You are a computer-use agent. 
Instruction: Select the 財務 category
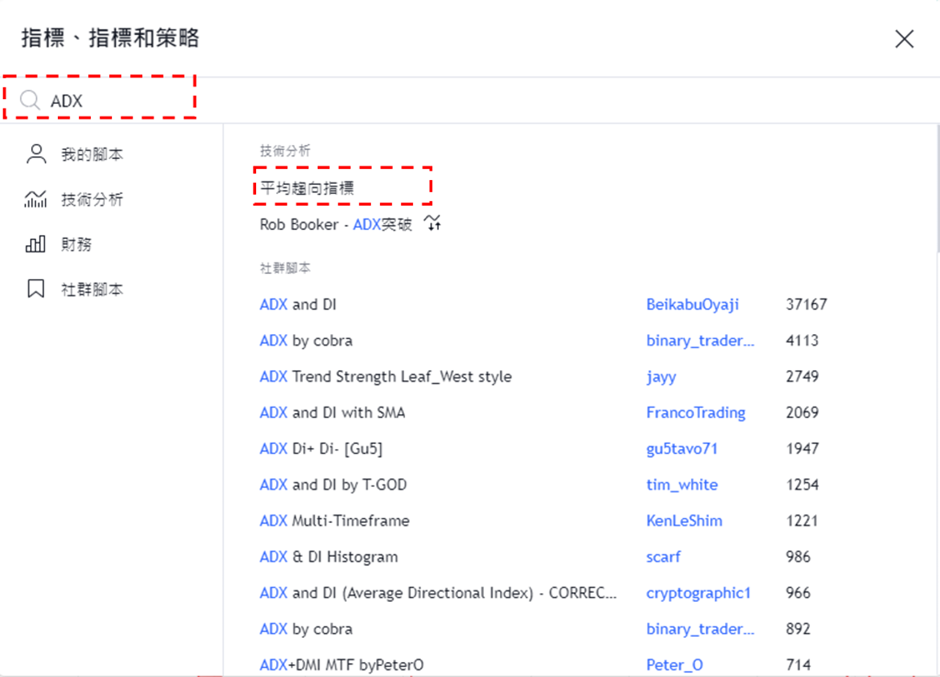(76, 245)
